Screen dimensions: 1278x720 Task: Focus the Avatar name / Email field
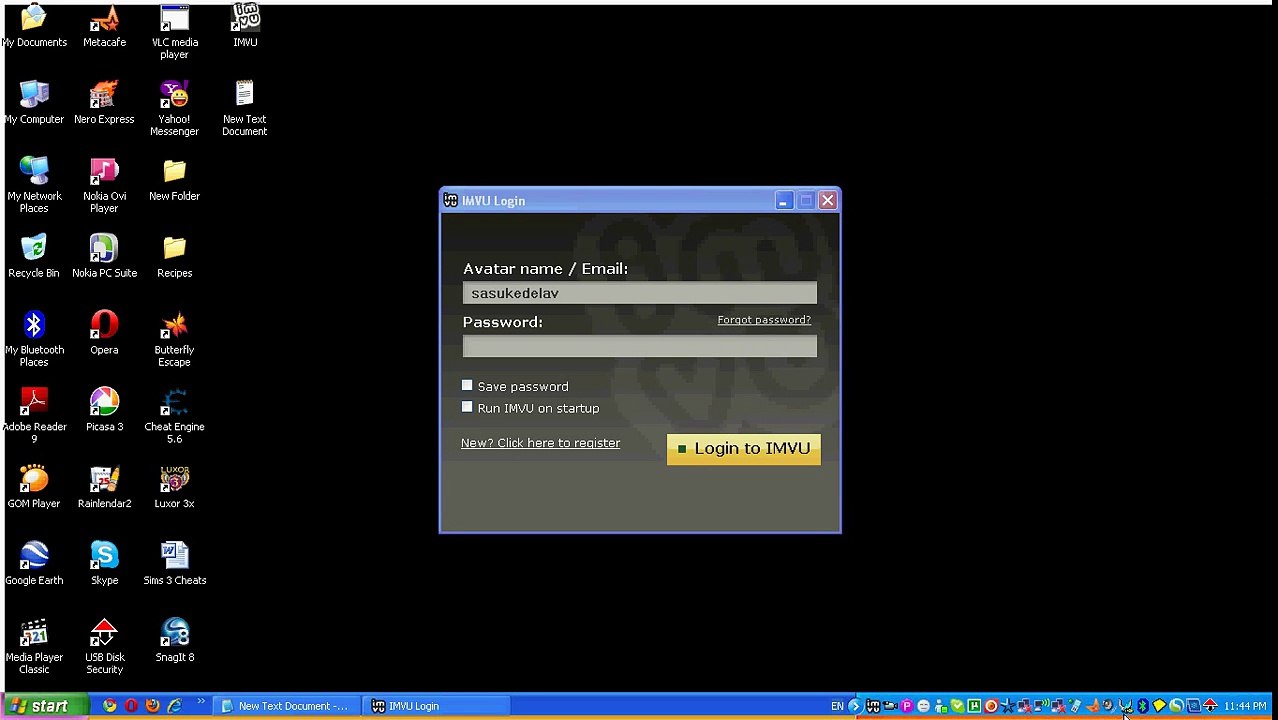click(639, 293)
